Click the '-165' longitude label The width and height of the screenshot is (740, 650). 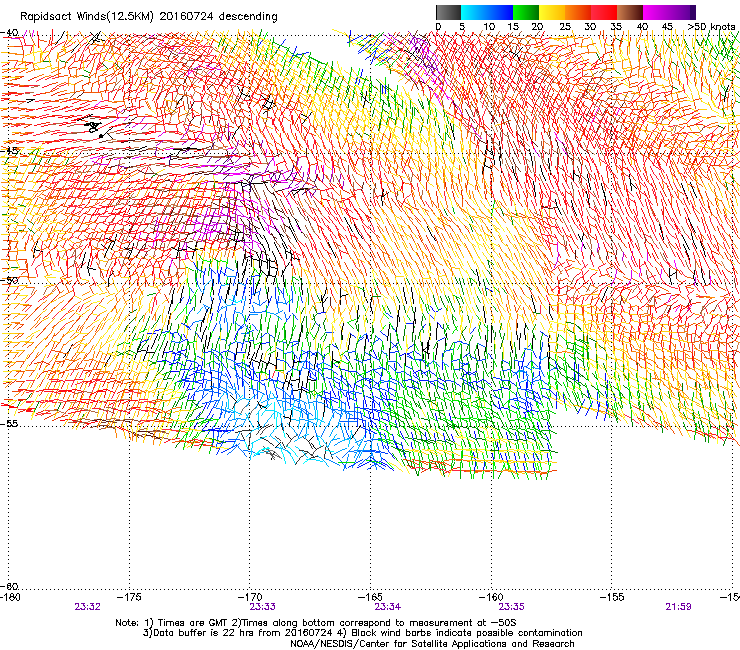(x=371, y=597)
